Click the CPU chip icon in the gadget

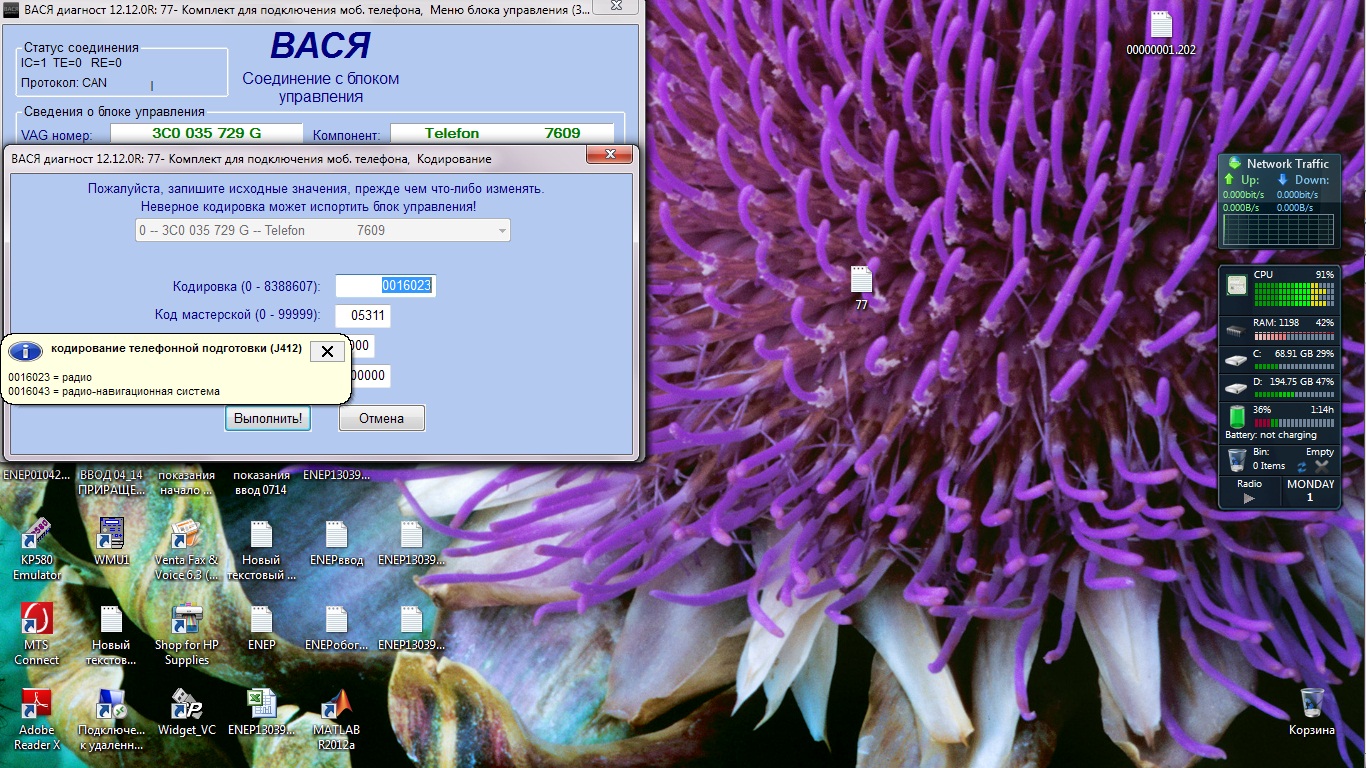point(1237,286)
